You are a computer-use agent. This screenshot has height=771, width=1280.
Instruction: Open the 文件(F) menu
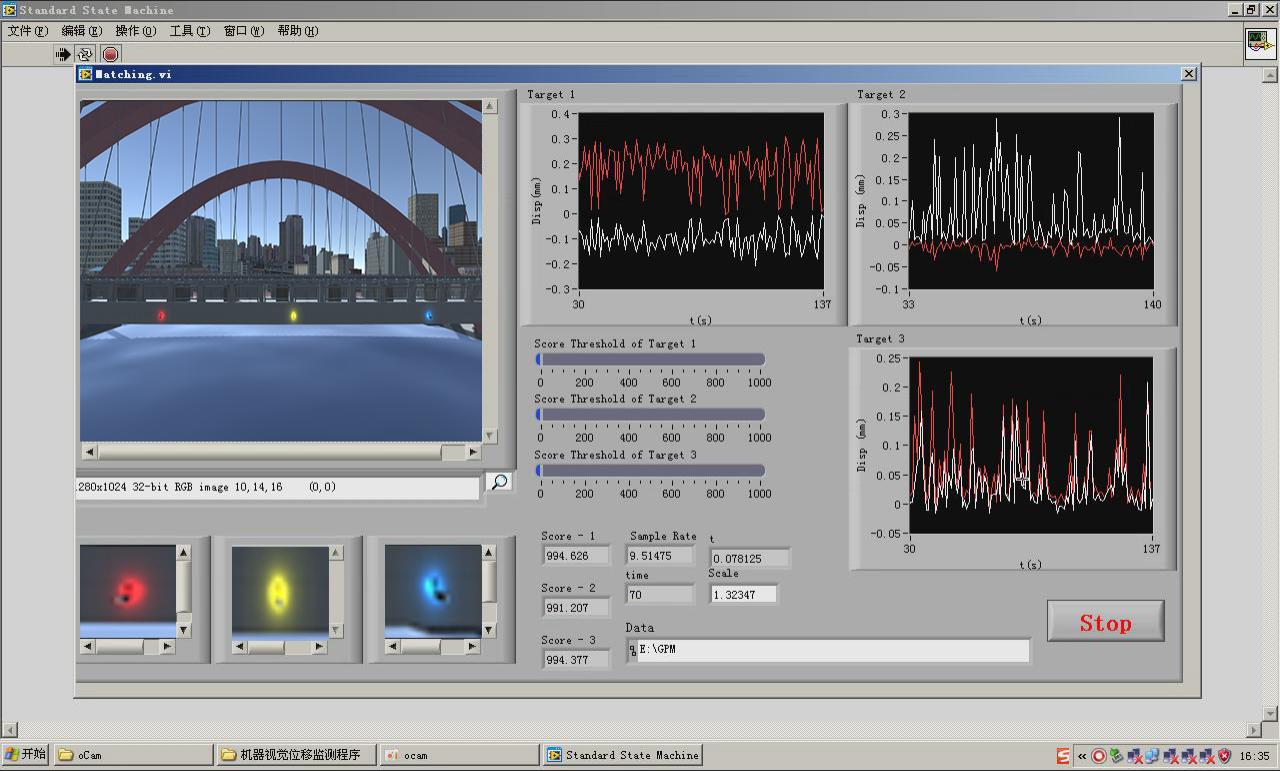tap(28, 31)
